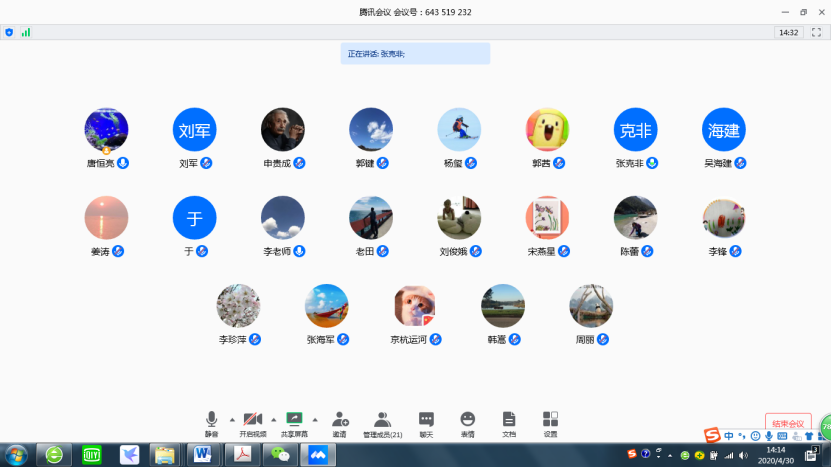Click the 正在讲话 speaker banner

415,54
